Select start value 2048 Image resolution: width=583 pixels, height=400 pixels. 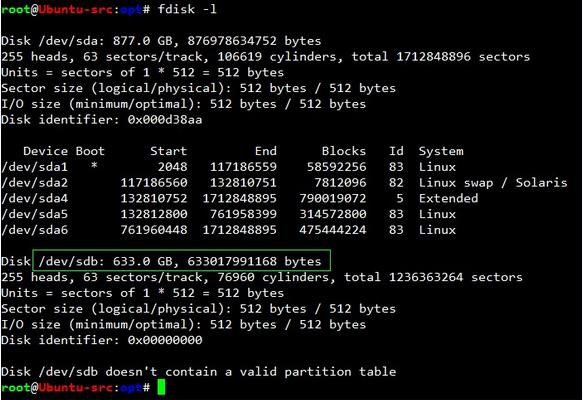click(172, 167)
